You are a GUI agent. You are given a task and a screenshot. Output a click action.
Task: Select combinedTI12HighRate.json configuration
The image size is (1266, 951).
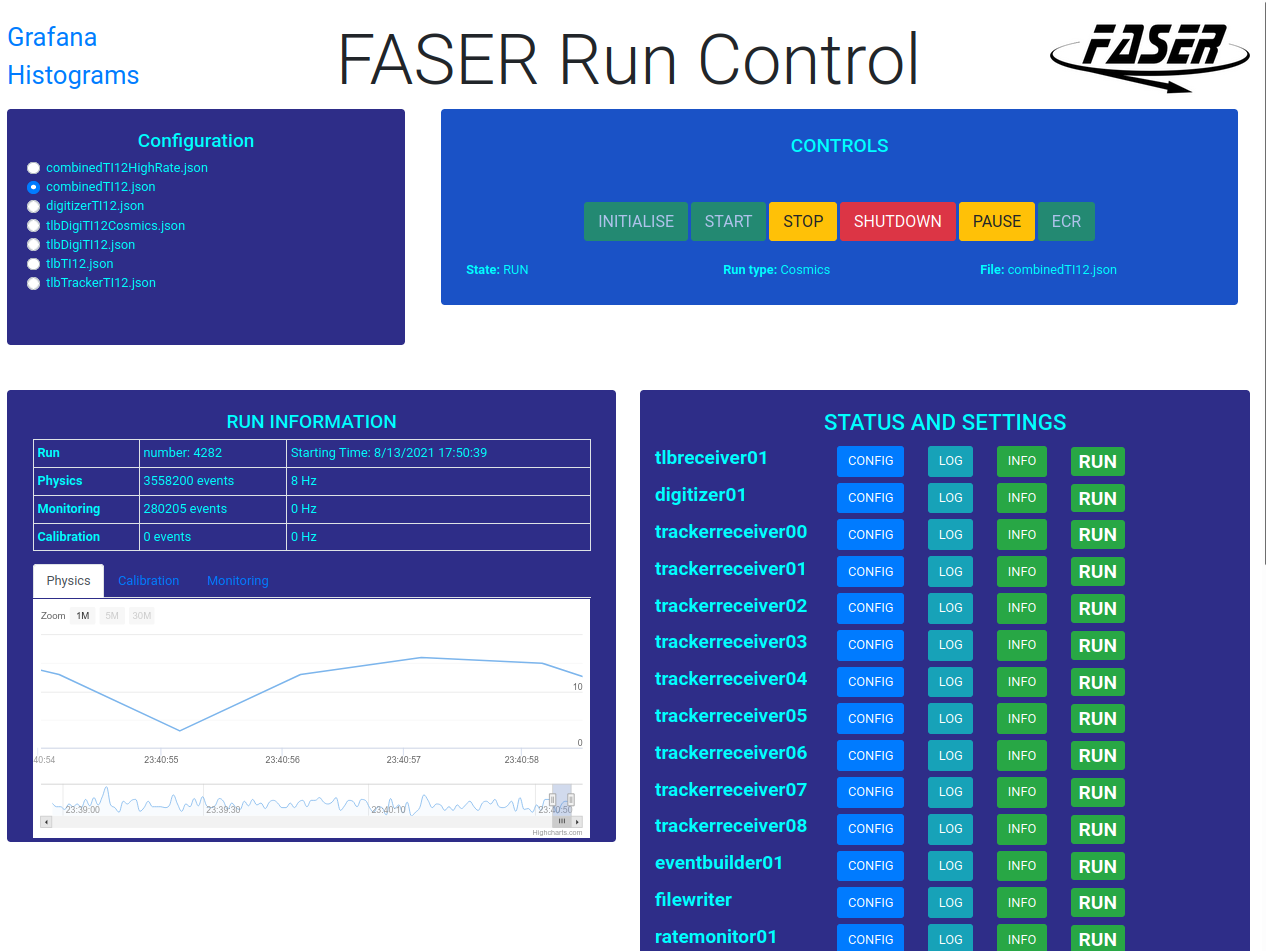pyautogui.click(x=34, y=168)
